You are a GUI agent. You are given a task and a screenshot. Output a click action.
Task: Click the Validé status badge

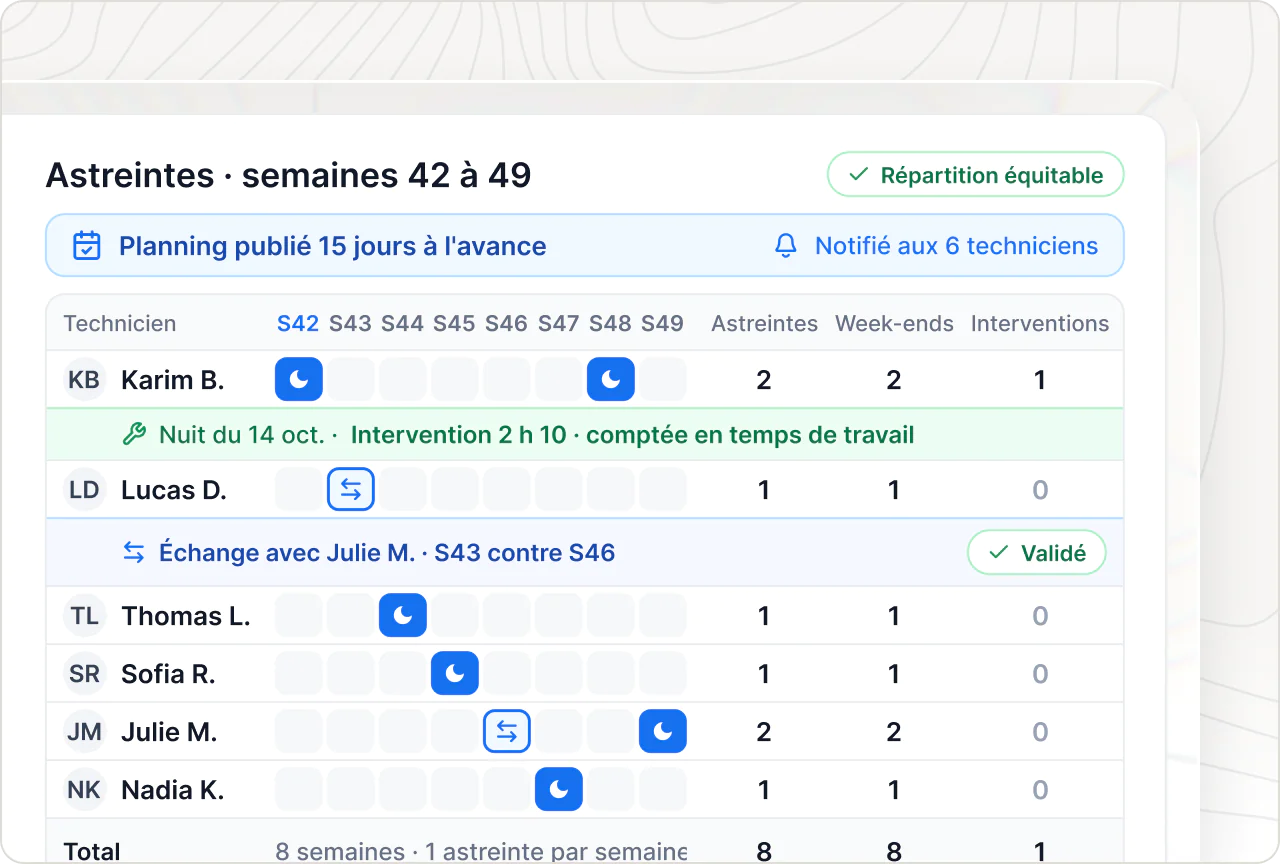pyautogui.click(x=1037, y=553)
